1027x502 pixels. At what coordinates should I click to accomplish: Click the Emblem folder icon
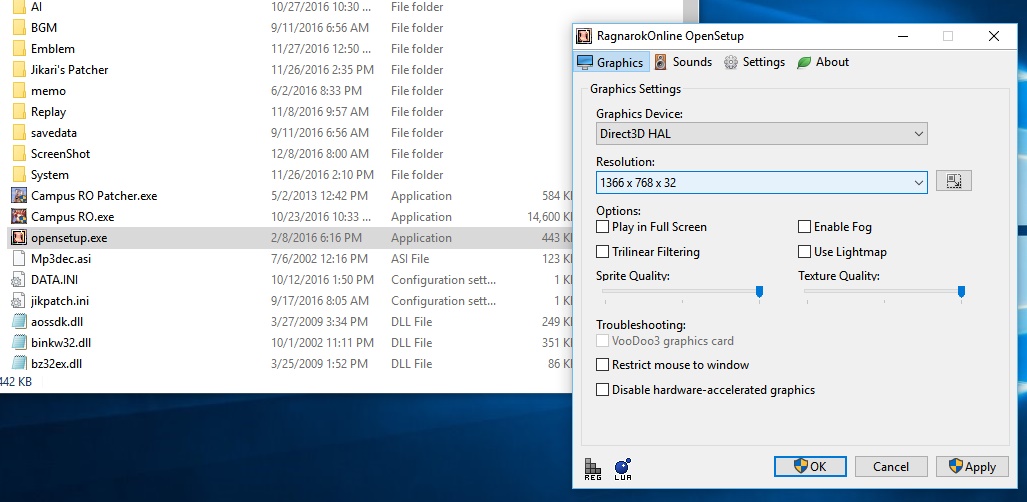coord(19,49)
